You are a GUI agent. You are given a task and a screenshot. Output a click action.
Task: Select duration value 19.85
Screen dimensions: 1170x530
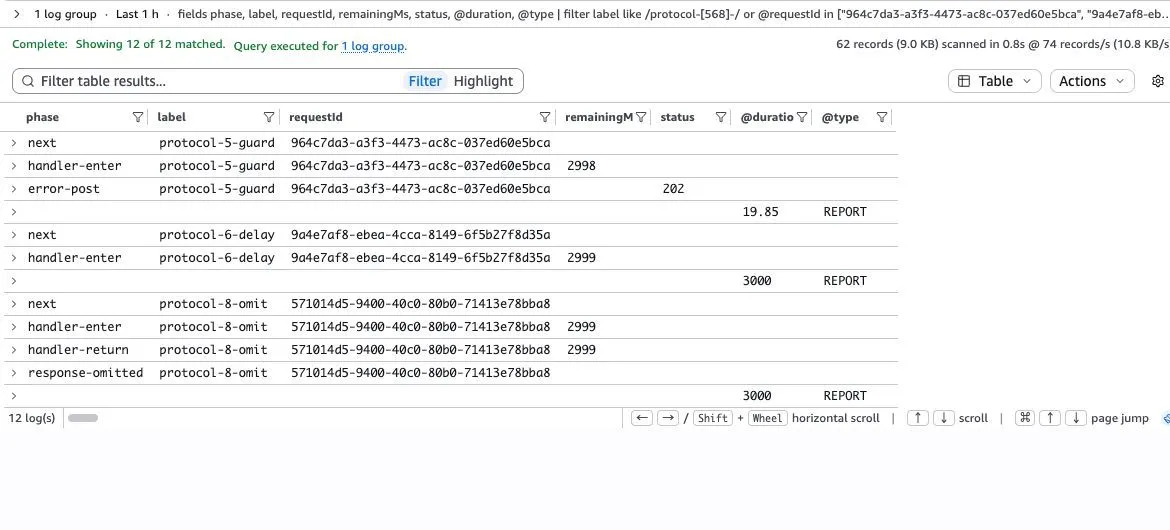coord(760,212)
